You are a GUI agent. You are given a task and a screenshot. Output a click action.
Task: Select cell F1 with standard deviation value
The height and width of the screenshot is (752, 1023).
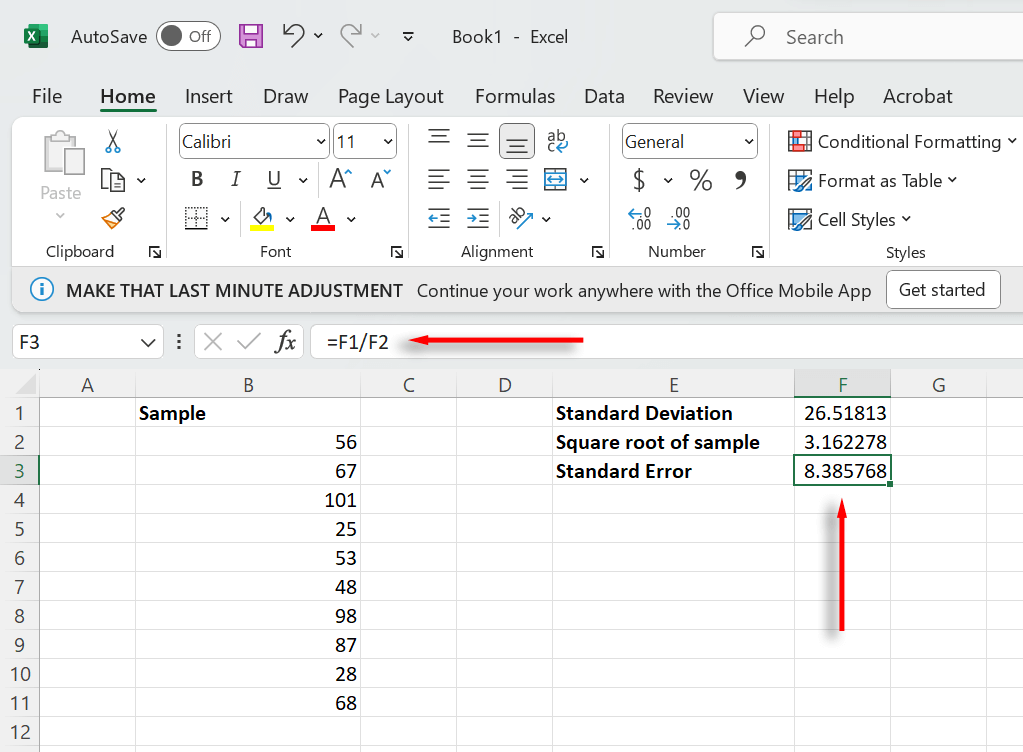click(843, 413)
